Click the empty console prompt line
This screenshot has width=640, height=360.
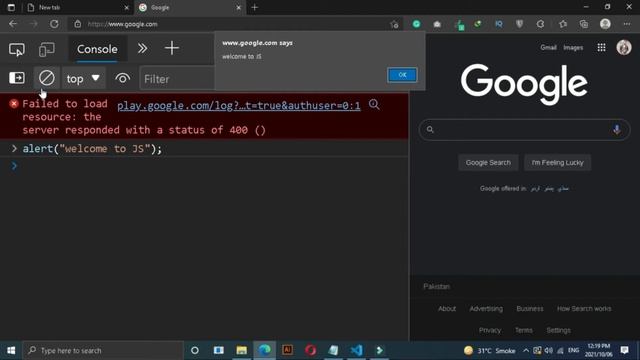[x=204, y=166]
